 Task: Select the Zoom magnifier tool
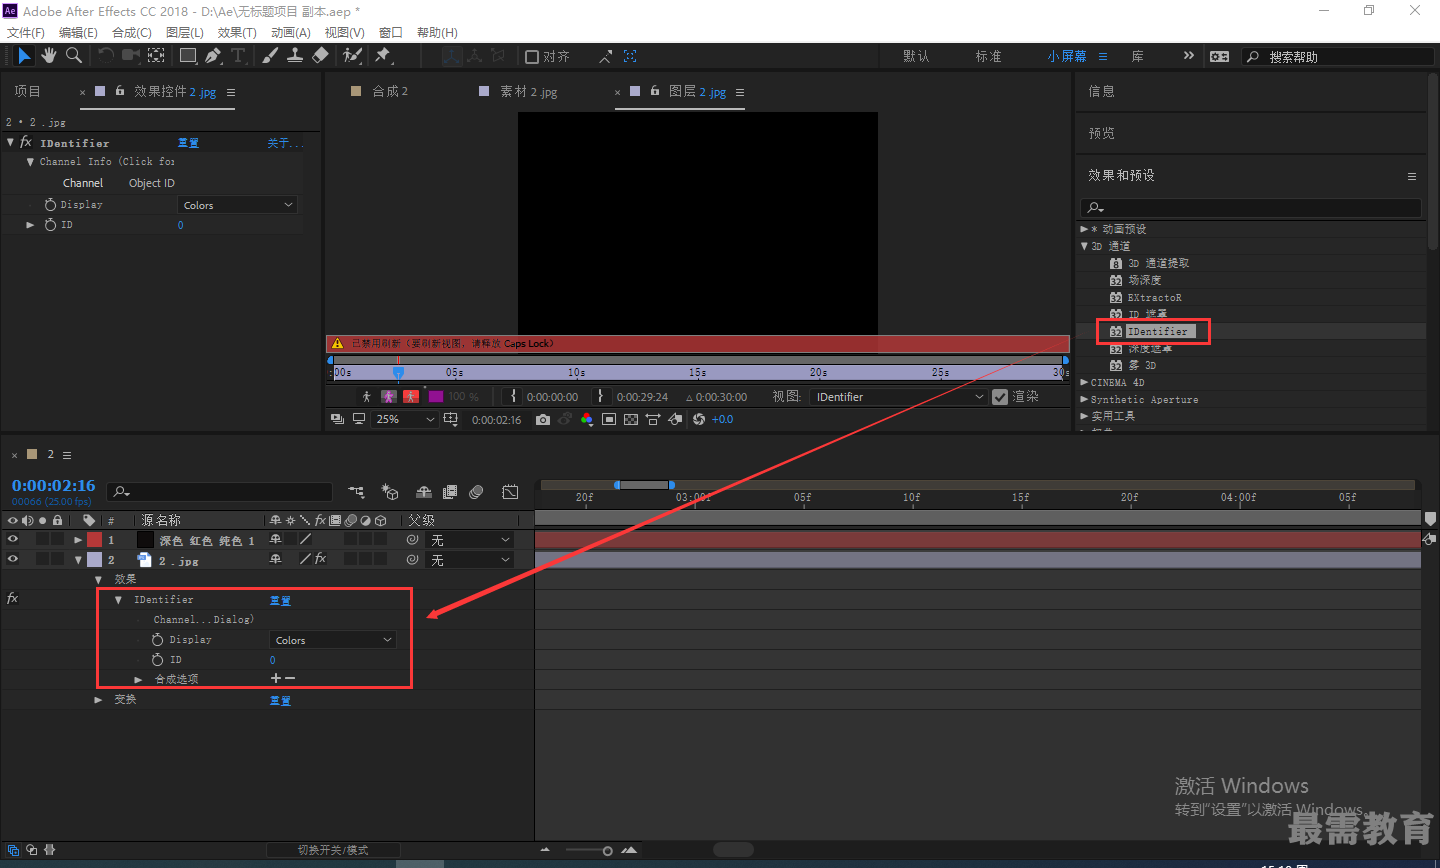[x=73, y=56]
